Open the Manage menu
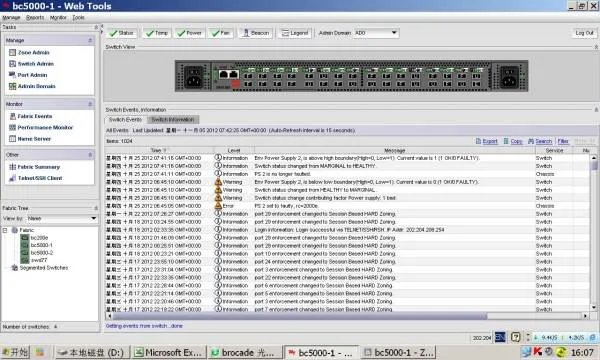Image resolution: width=600 pixels, height=360 pixels. [x=11, y=18]
